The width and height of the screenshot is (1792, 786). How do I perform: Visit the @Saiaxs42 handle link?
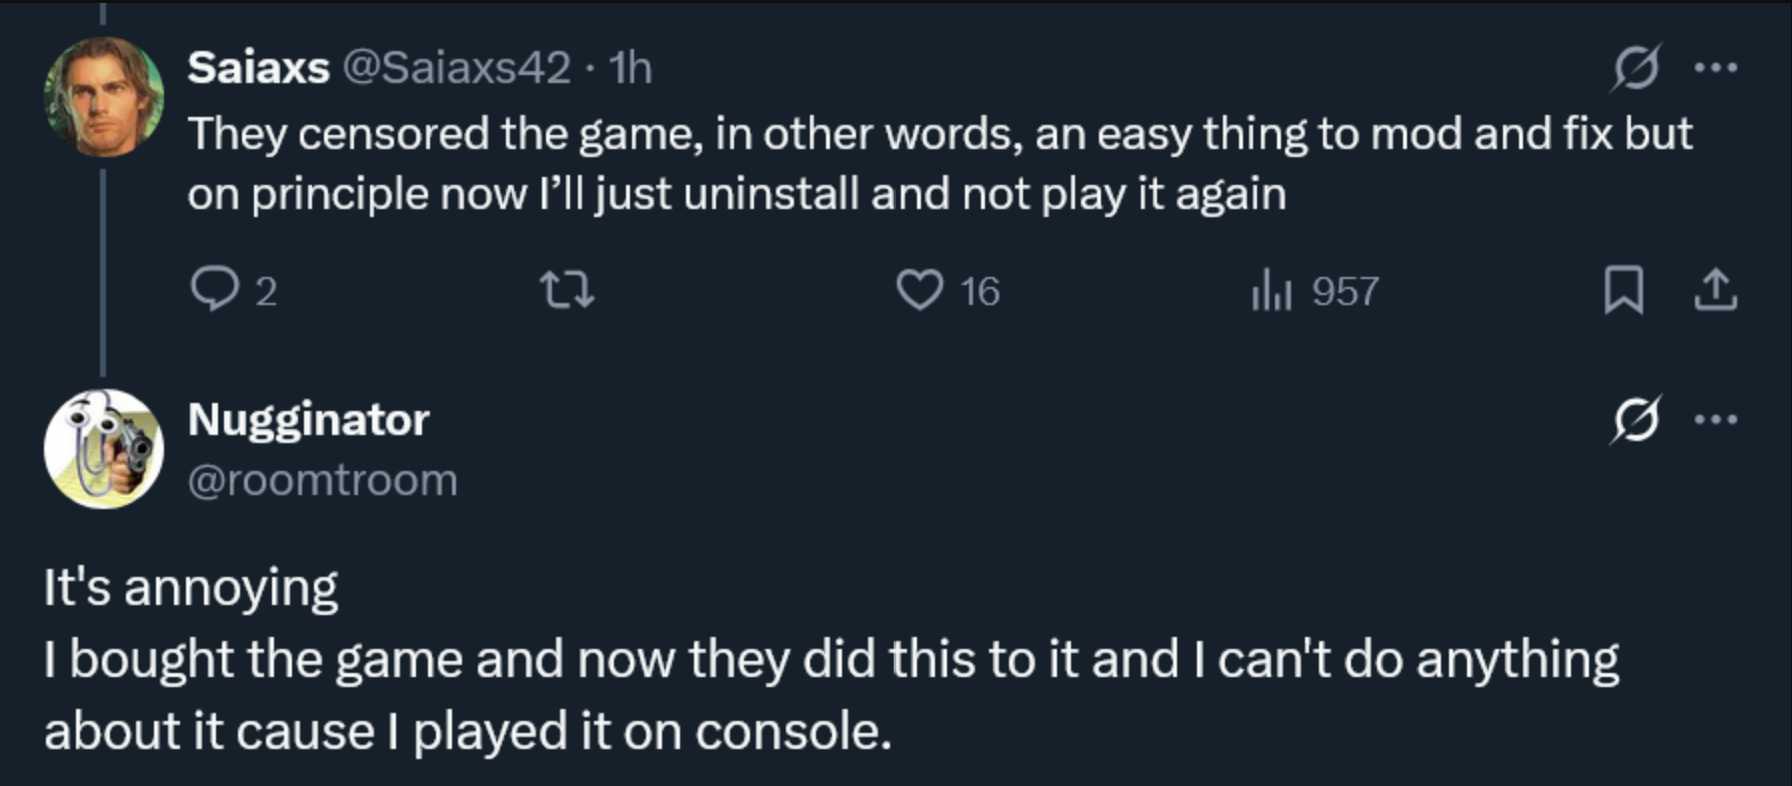[x=457, y=68]
